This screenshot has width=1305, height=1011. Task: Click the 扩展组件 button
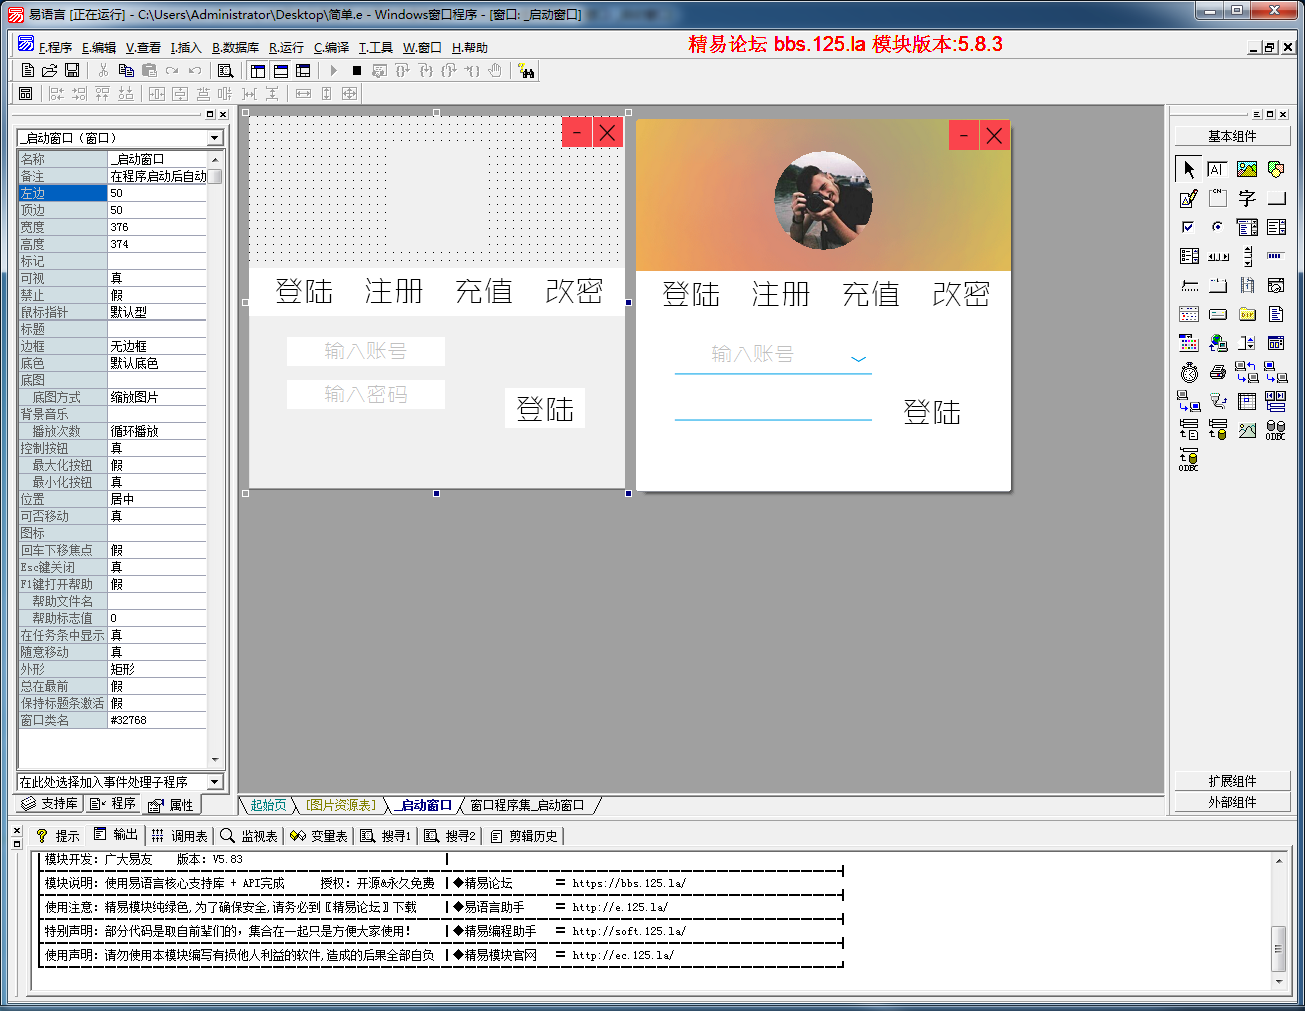1231,781
